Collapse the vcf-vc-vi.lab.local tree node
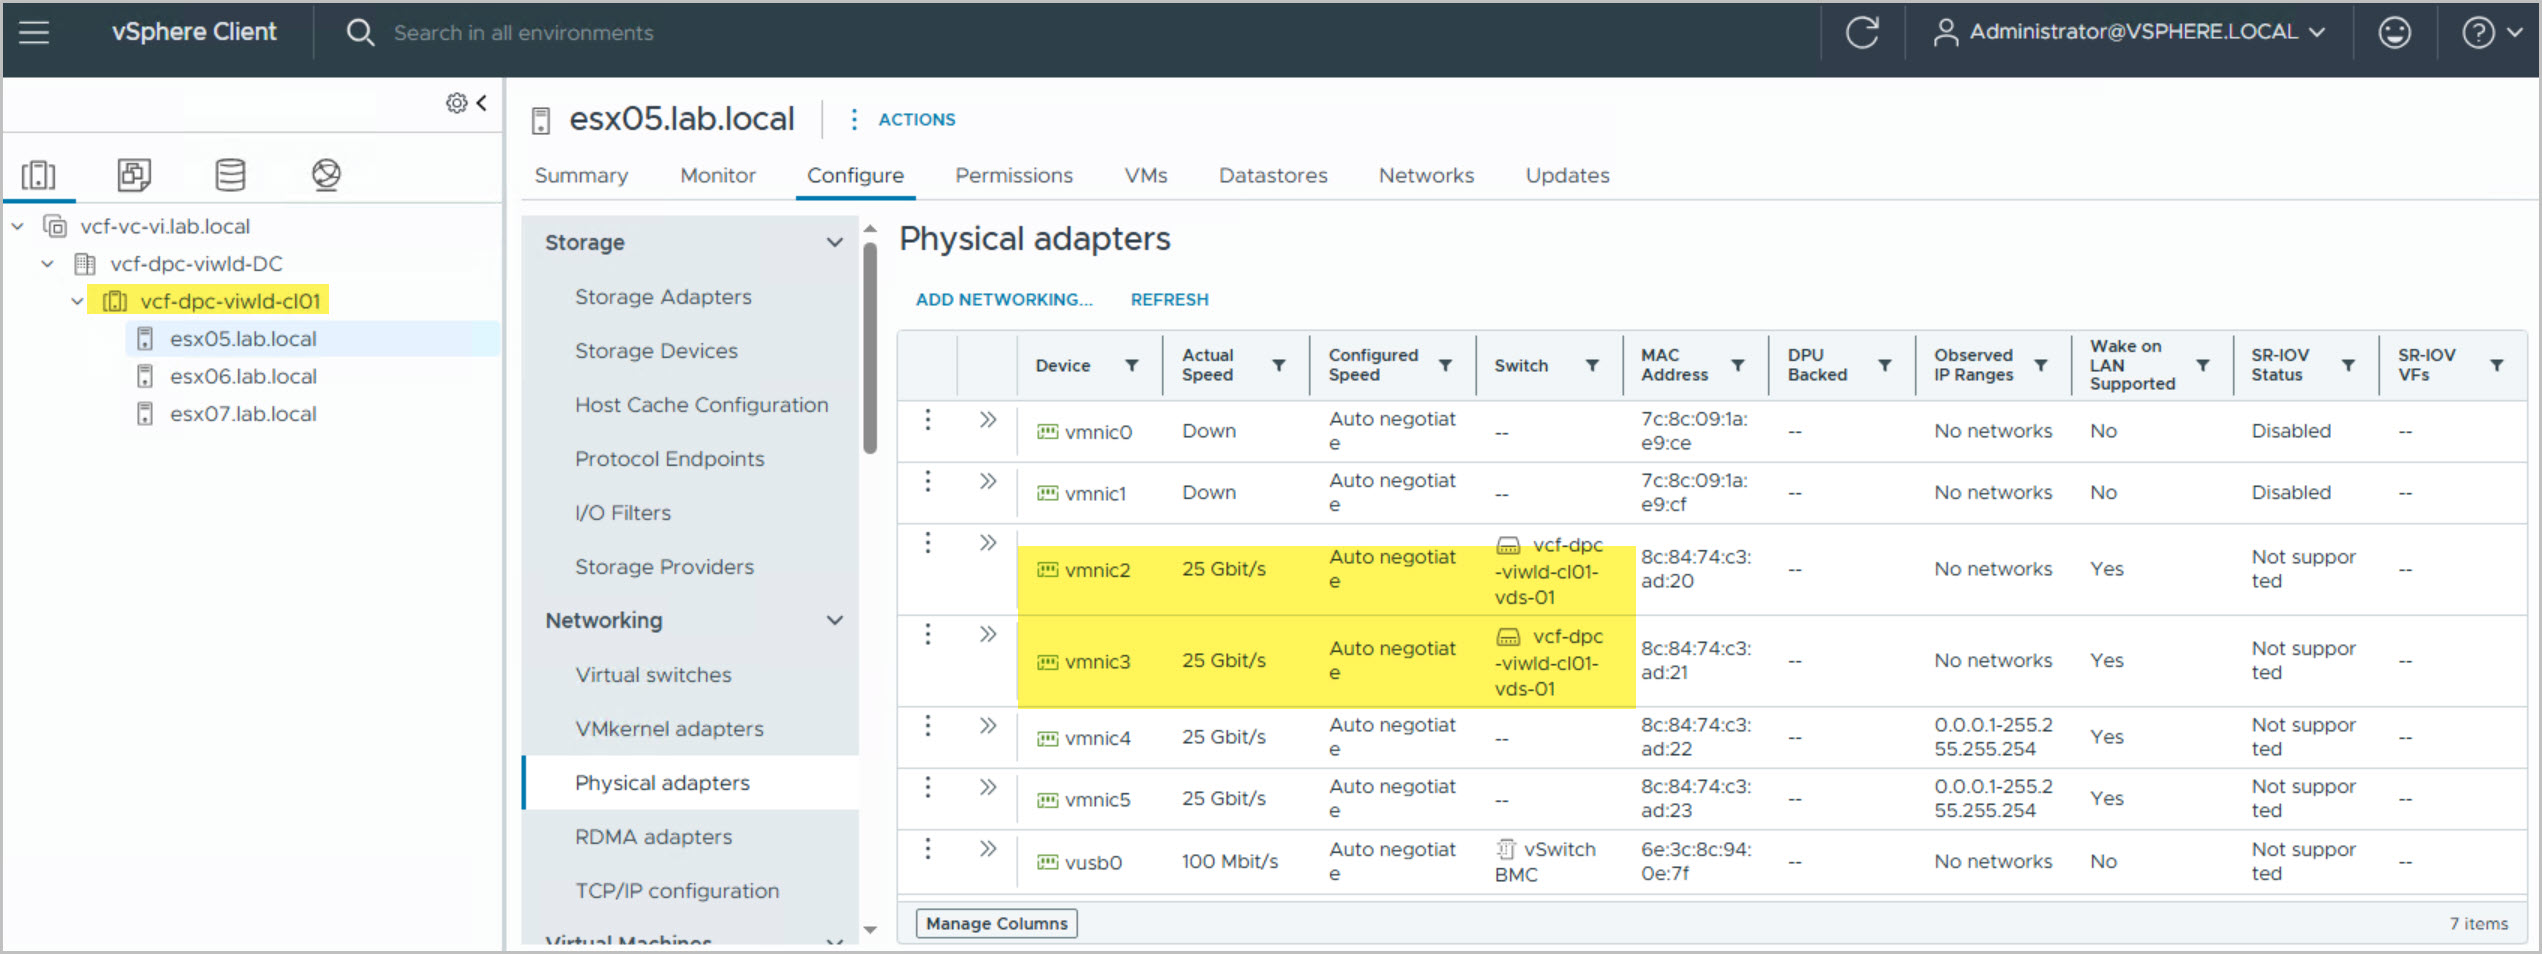The width and height of the screenshot is (2542, 954). [x=18, y=227]
